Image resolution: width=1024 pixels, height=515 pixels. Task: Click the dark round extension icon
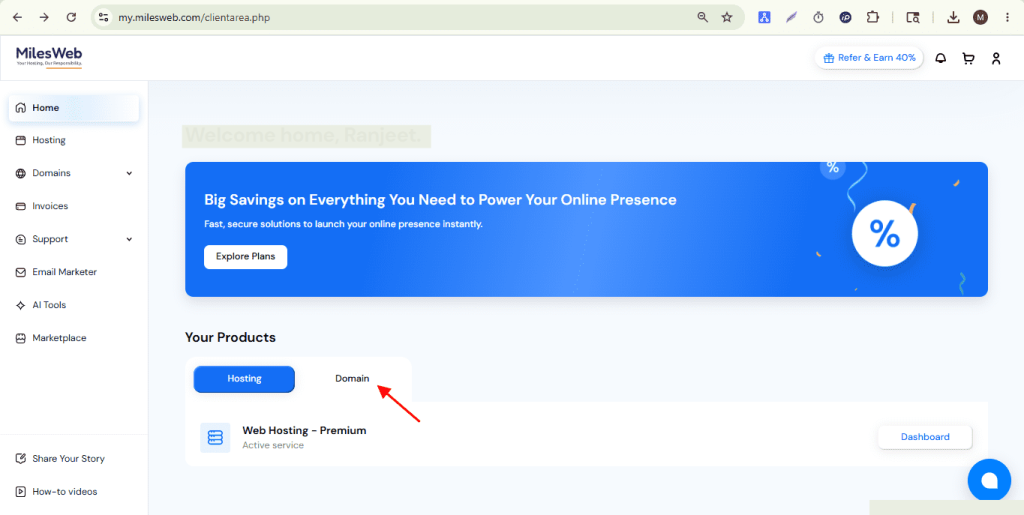point(846,18)
